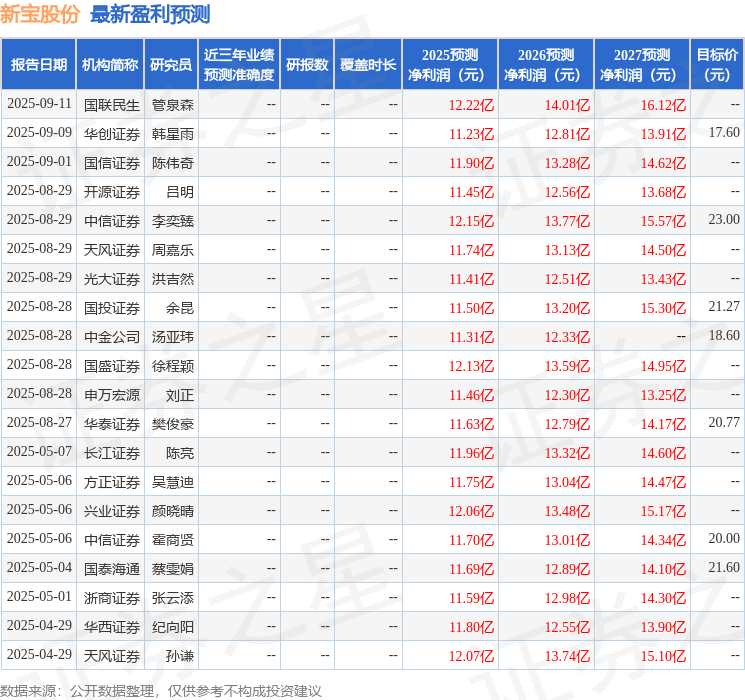Click target price 23.00
The image size is (745, 700).
724,219
